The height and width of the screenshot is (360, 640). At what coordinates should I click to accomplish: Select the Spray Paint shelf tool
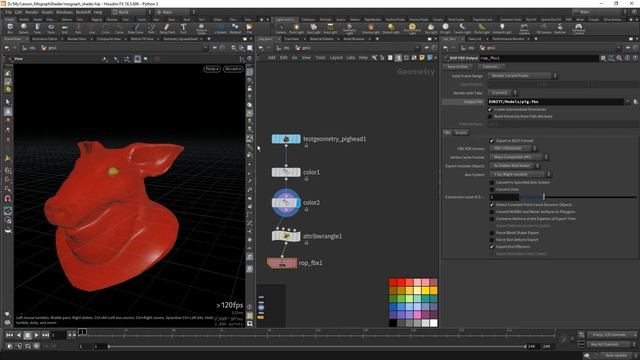(167, 28)
